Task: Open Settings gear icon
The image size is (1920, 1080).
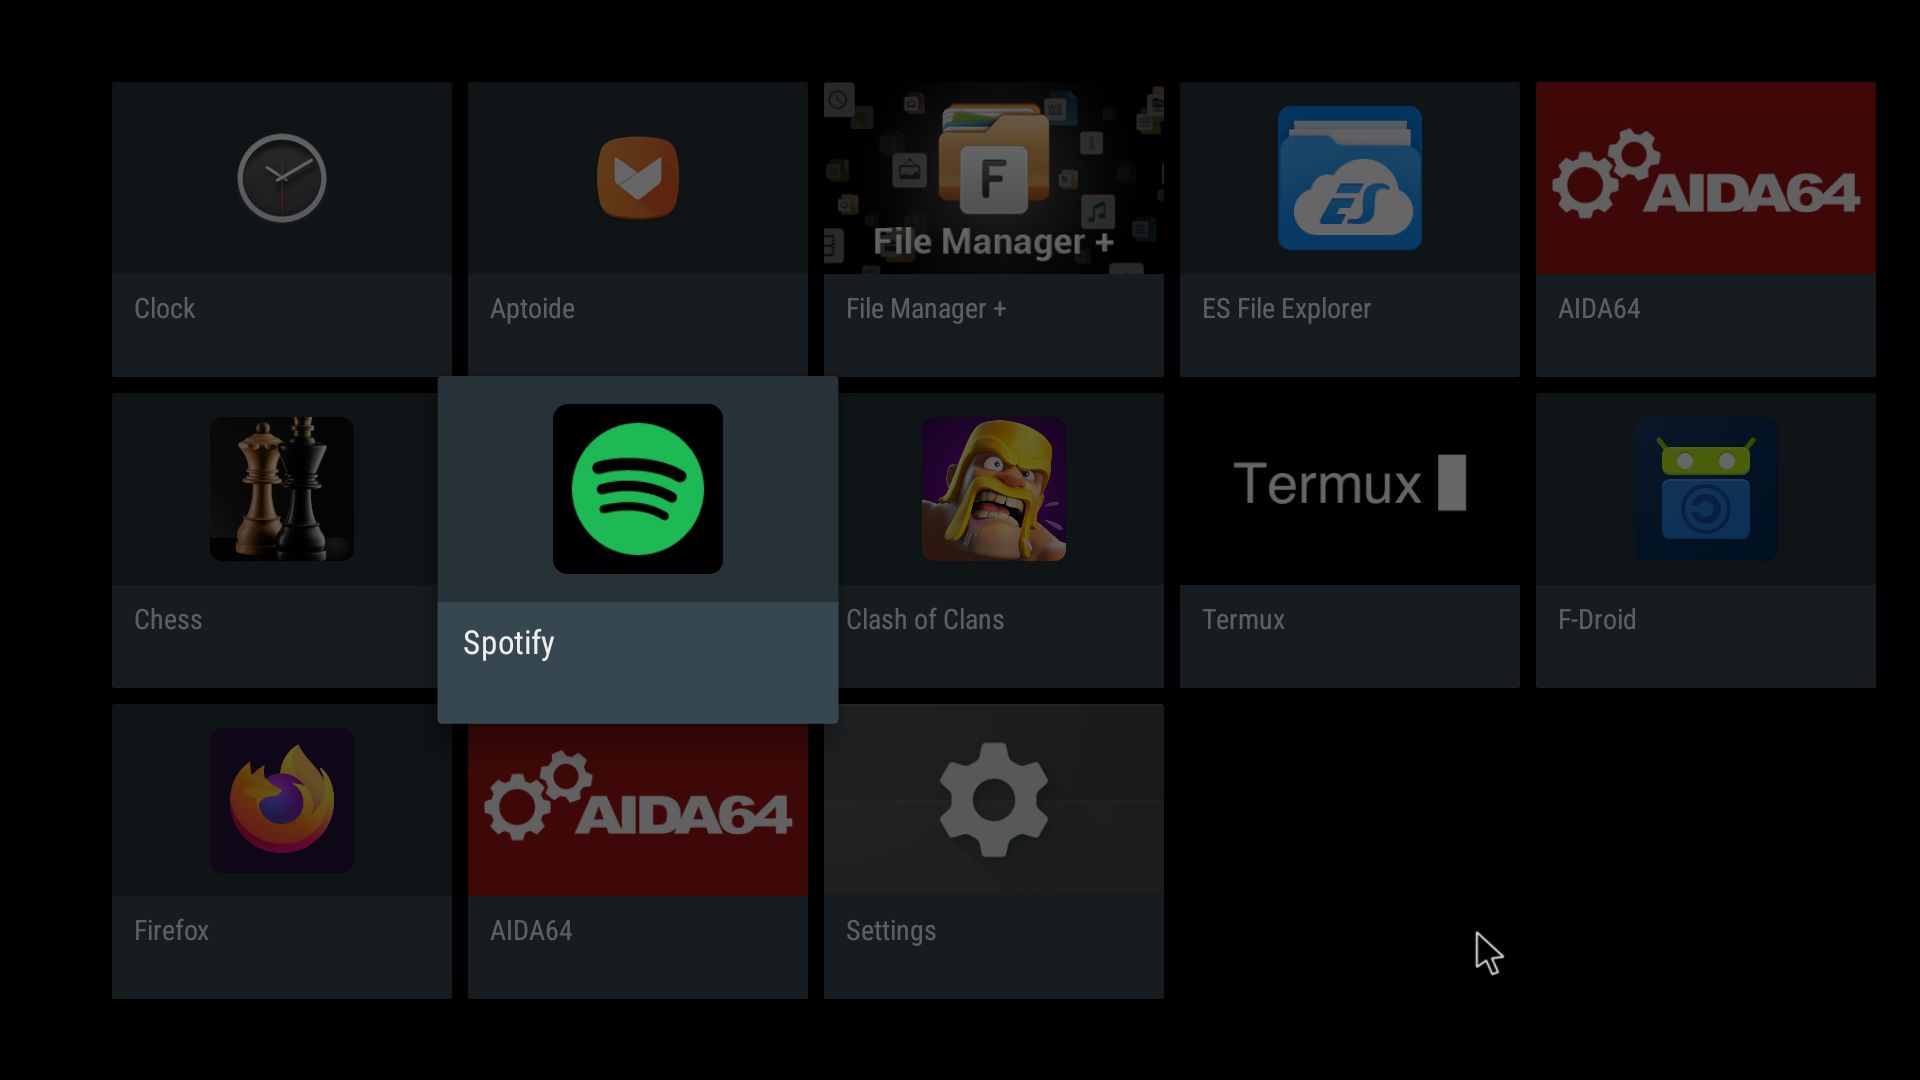Action: click(x=993, y=800)
